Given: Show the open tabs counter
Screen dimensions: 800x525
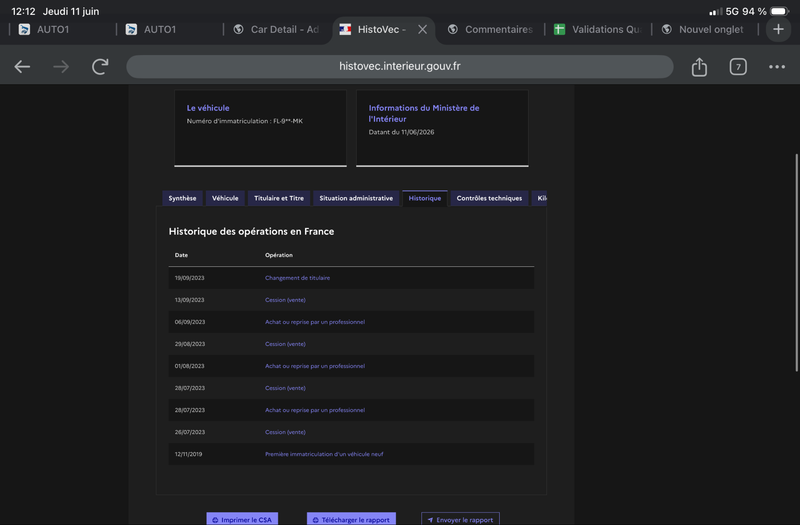Looking at the screenshot, I should 738,66.
